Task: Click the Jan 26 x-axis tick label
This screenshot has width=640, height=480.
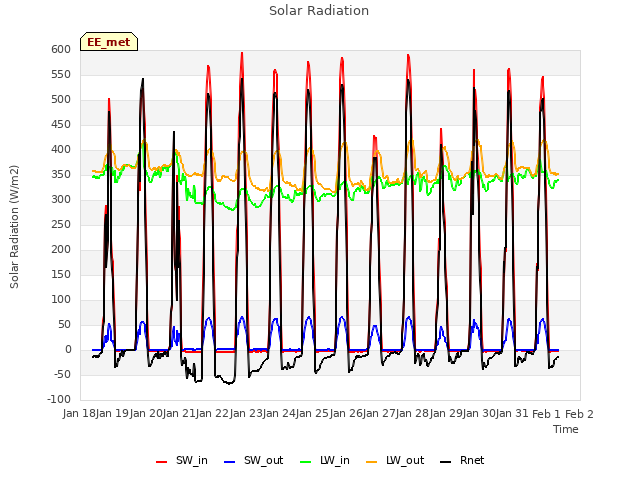Action: [x=346, y=414]
